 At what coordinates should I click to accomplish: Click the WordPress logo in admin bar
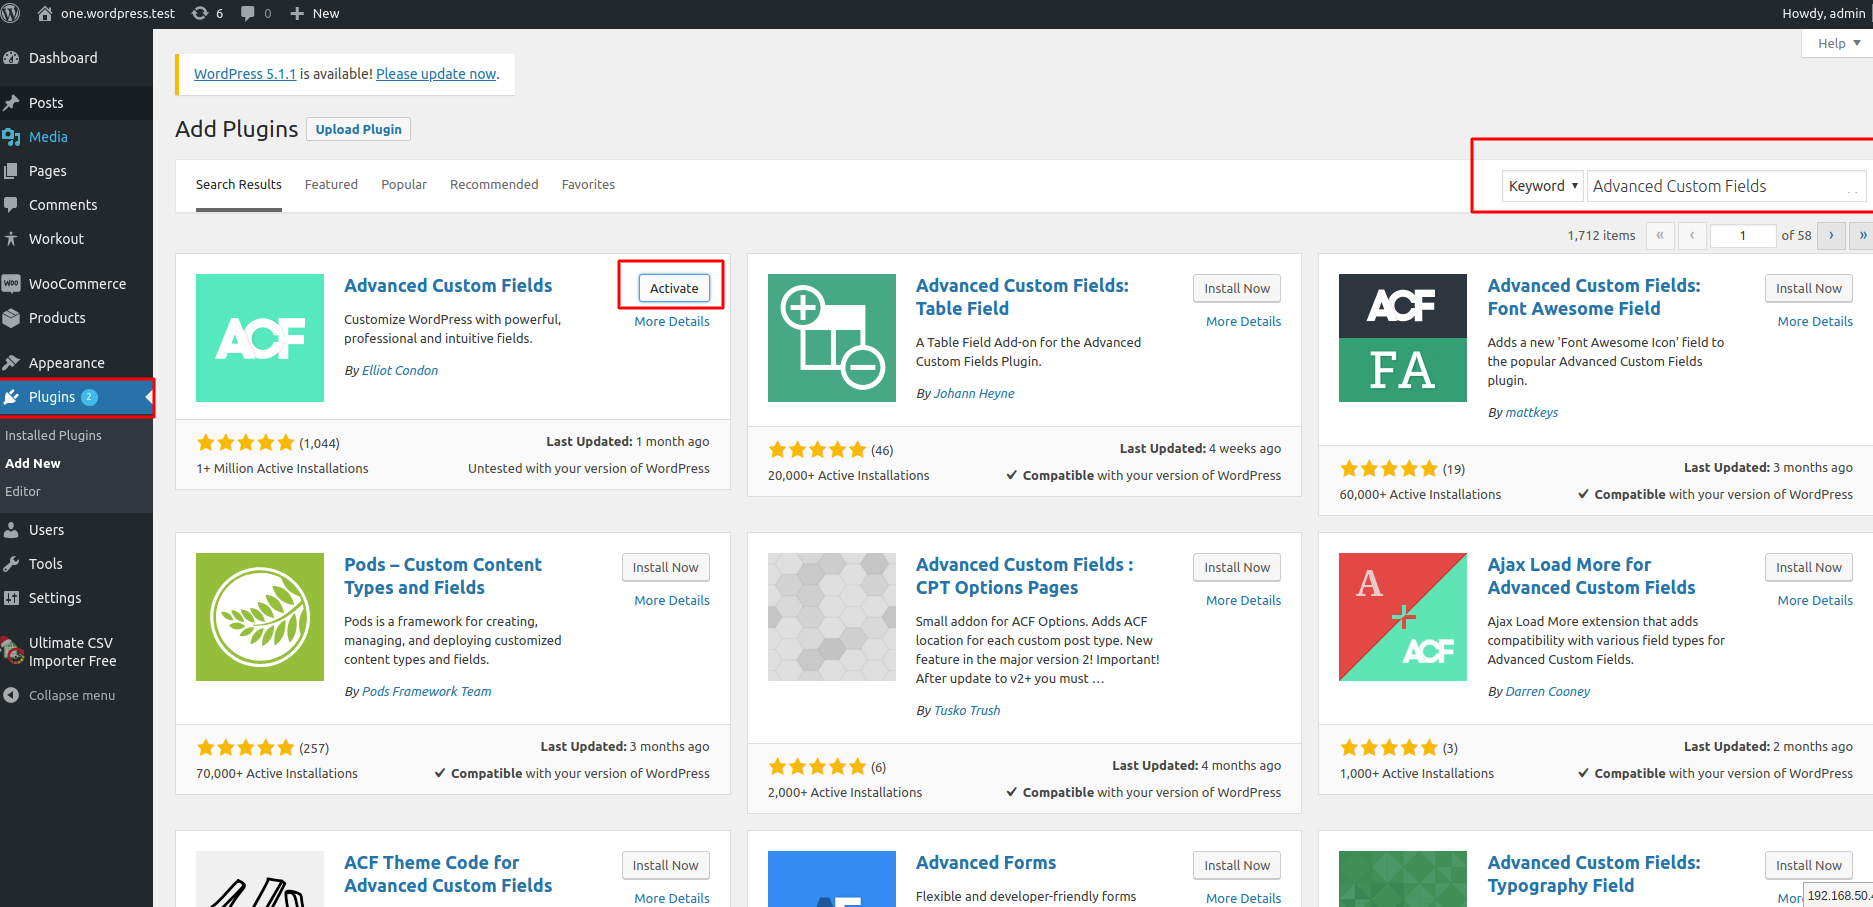(x=11, y=13)
